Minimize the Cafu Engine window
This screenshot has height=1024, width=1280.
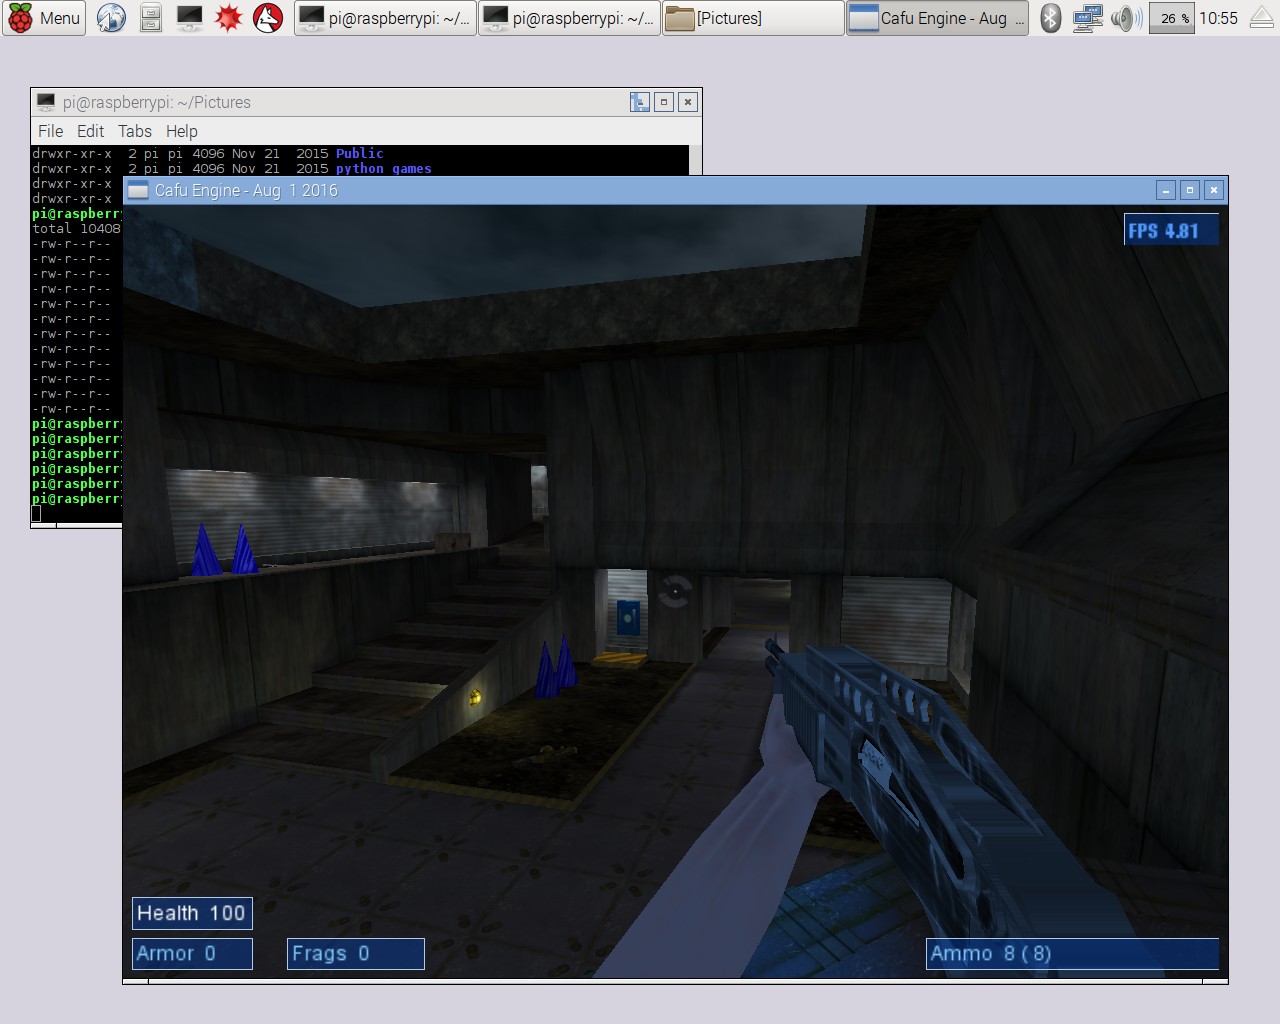[x=1166, y=190]
